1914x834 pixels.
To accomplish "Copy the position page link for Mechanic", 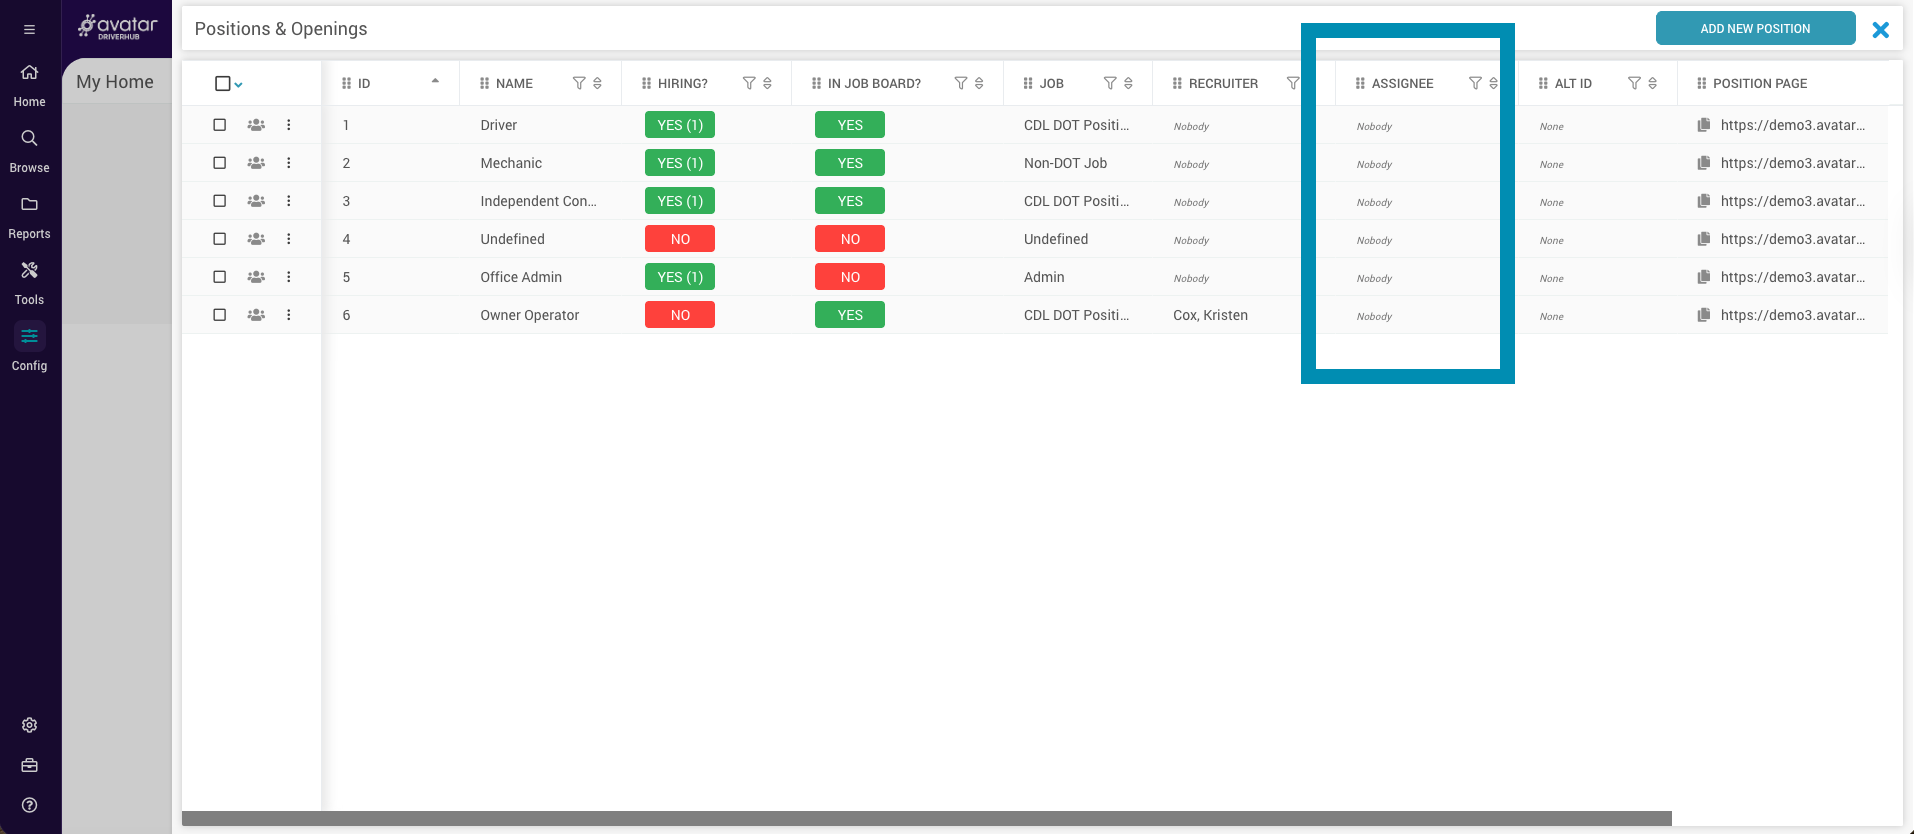I will (x=1703, y=163).
